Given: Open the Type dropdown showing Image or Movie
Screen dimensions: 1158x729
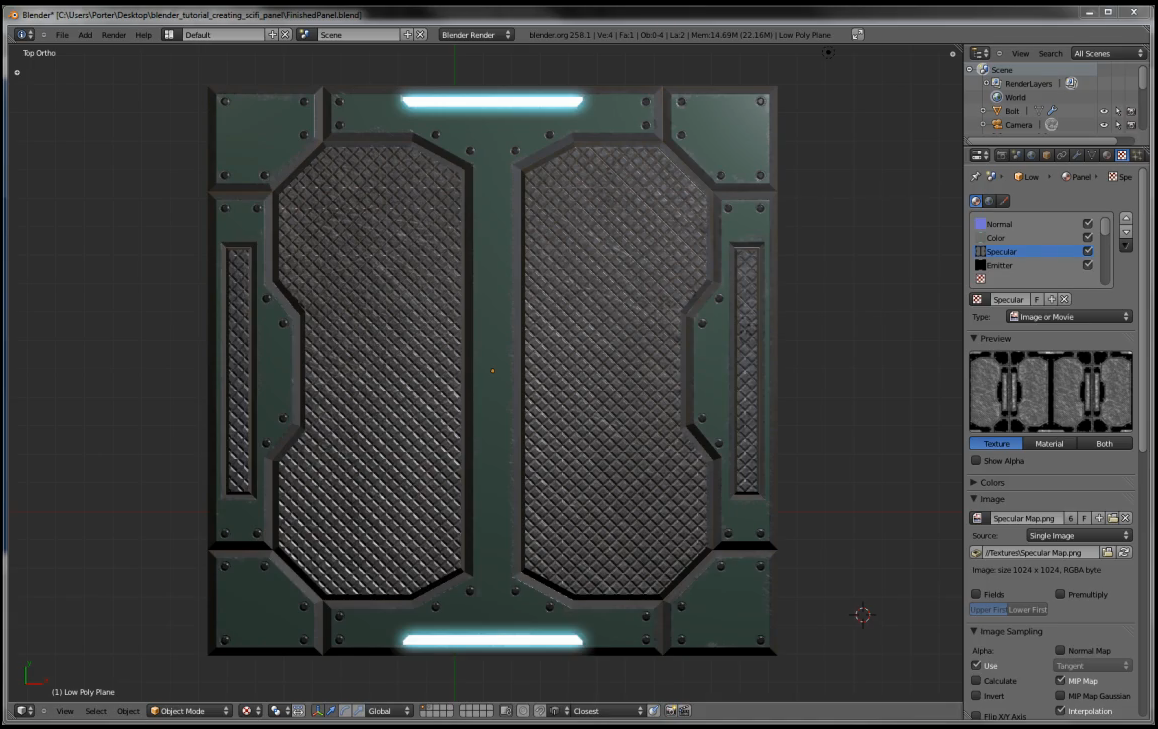Looking at the screenshot, I should click(1068, 316).
